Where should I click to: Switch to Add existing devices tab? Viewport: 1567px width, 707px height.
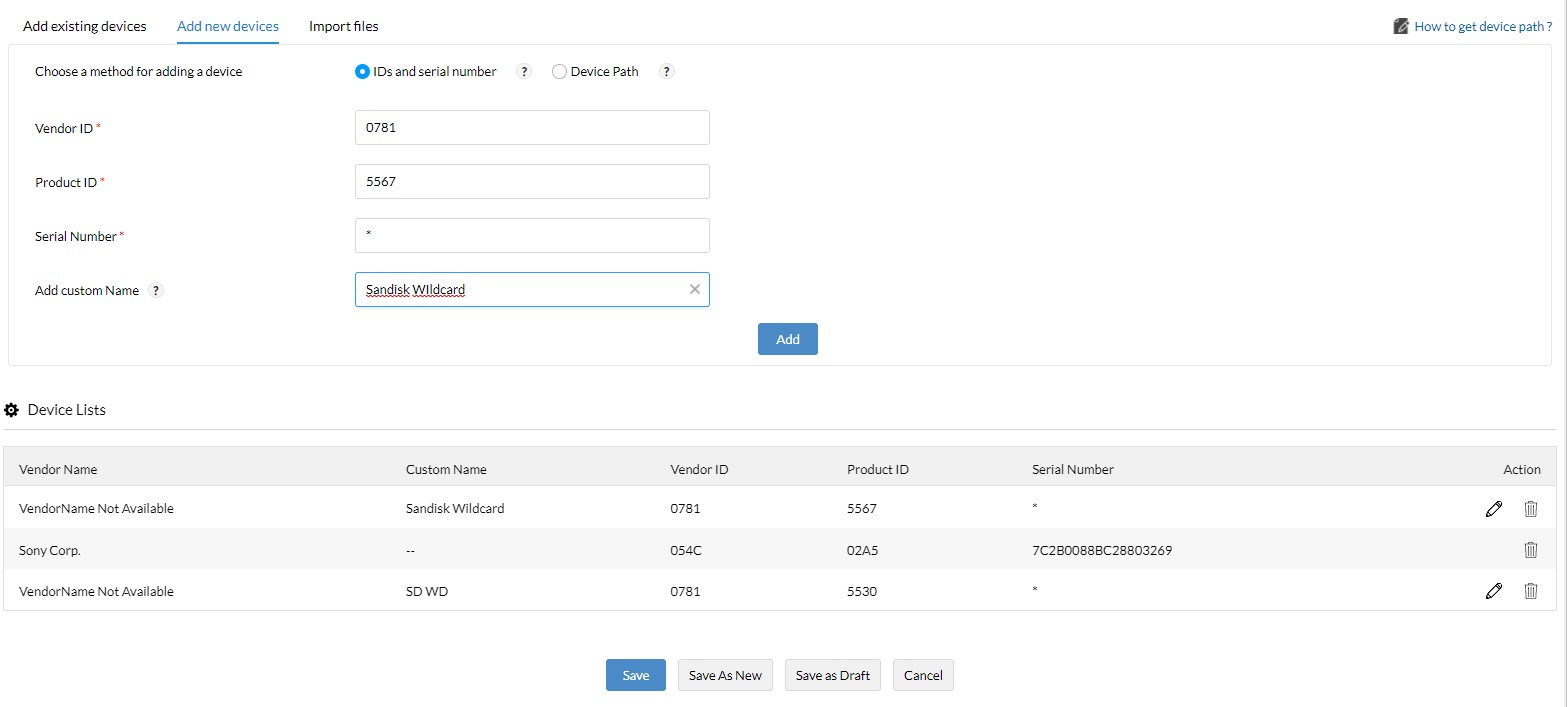pos(85,26)
